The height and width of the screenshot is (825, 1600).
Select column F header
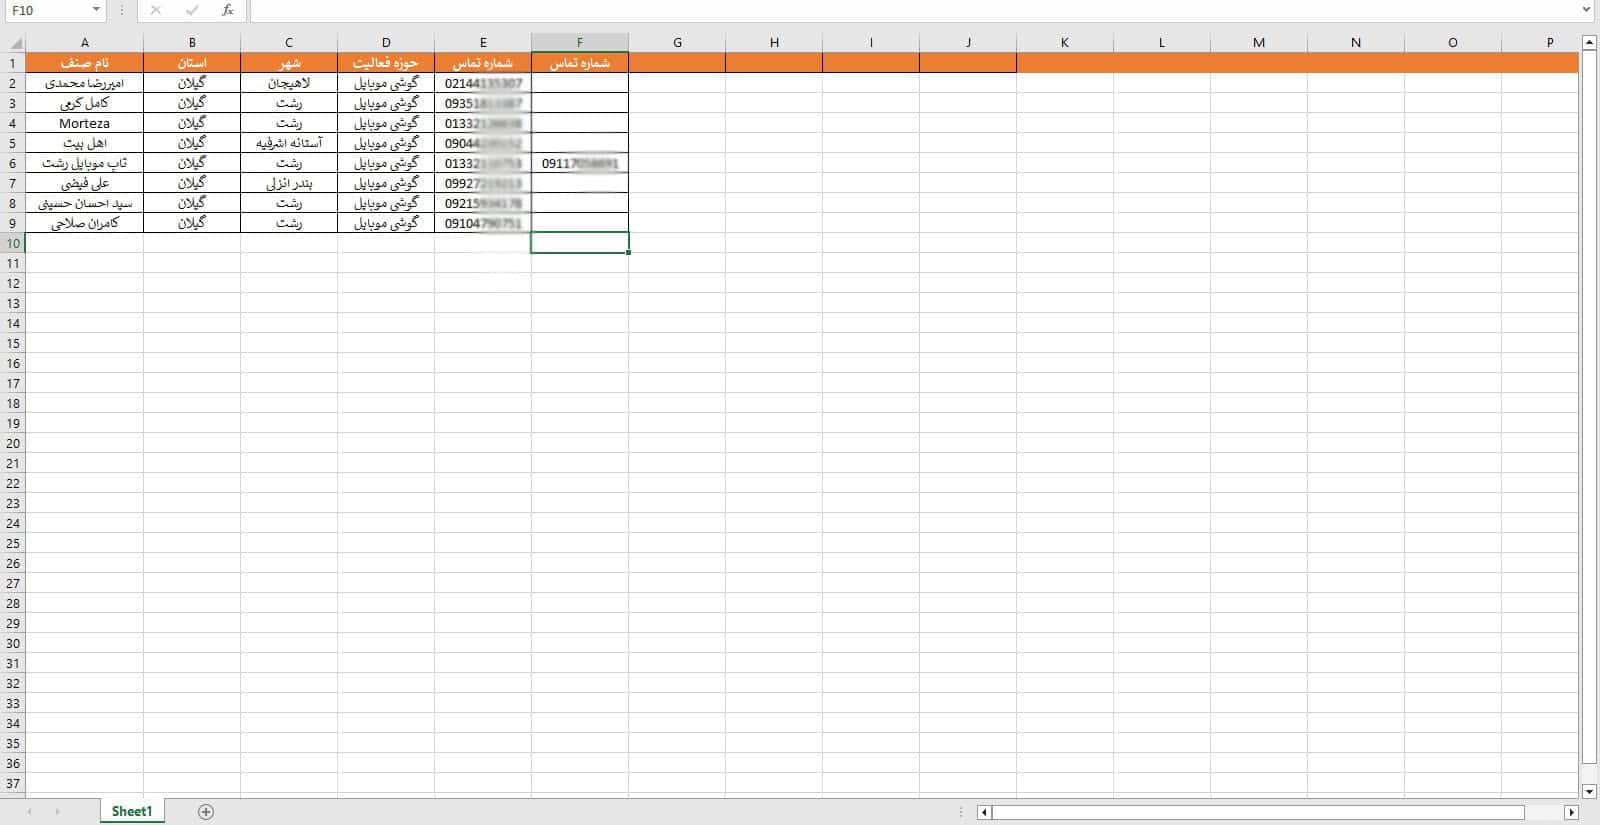(x=580, y=43)
